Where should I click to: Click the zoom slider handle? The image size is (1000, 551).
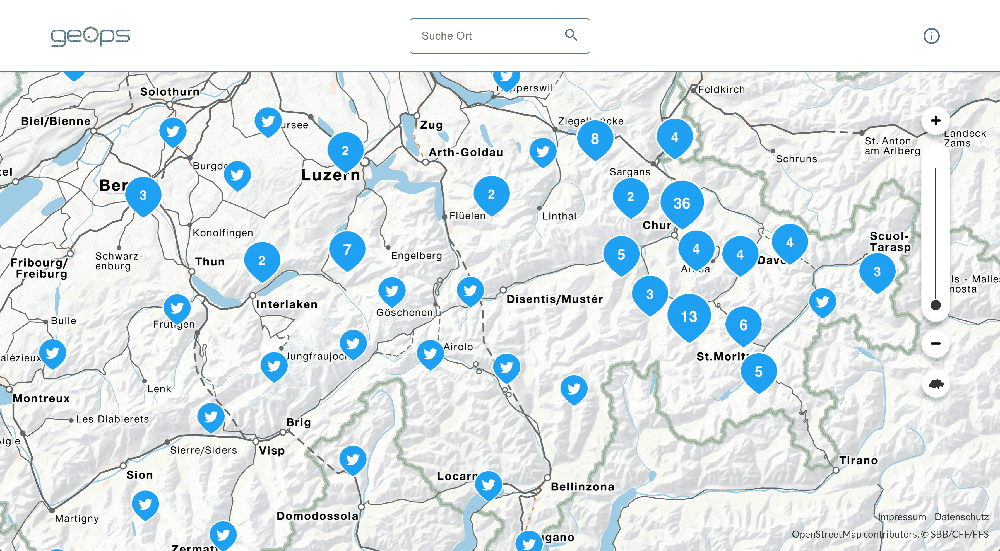pos(935,305)
